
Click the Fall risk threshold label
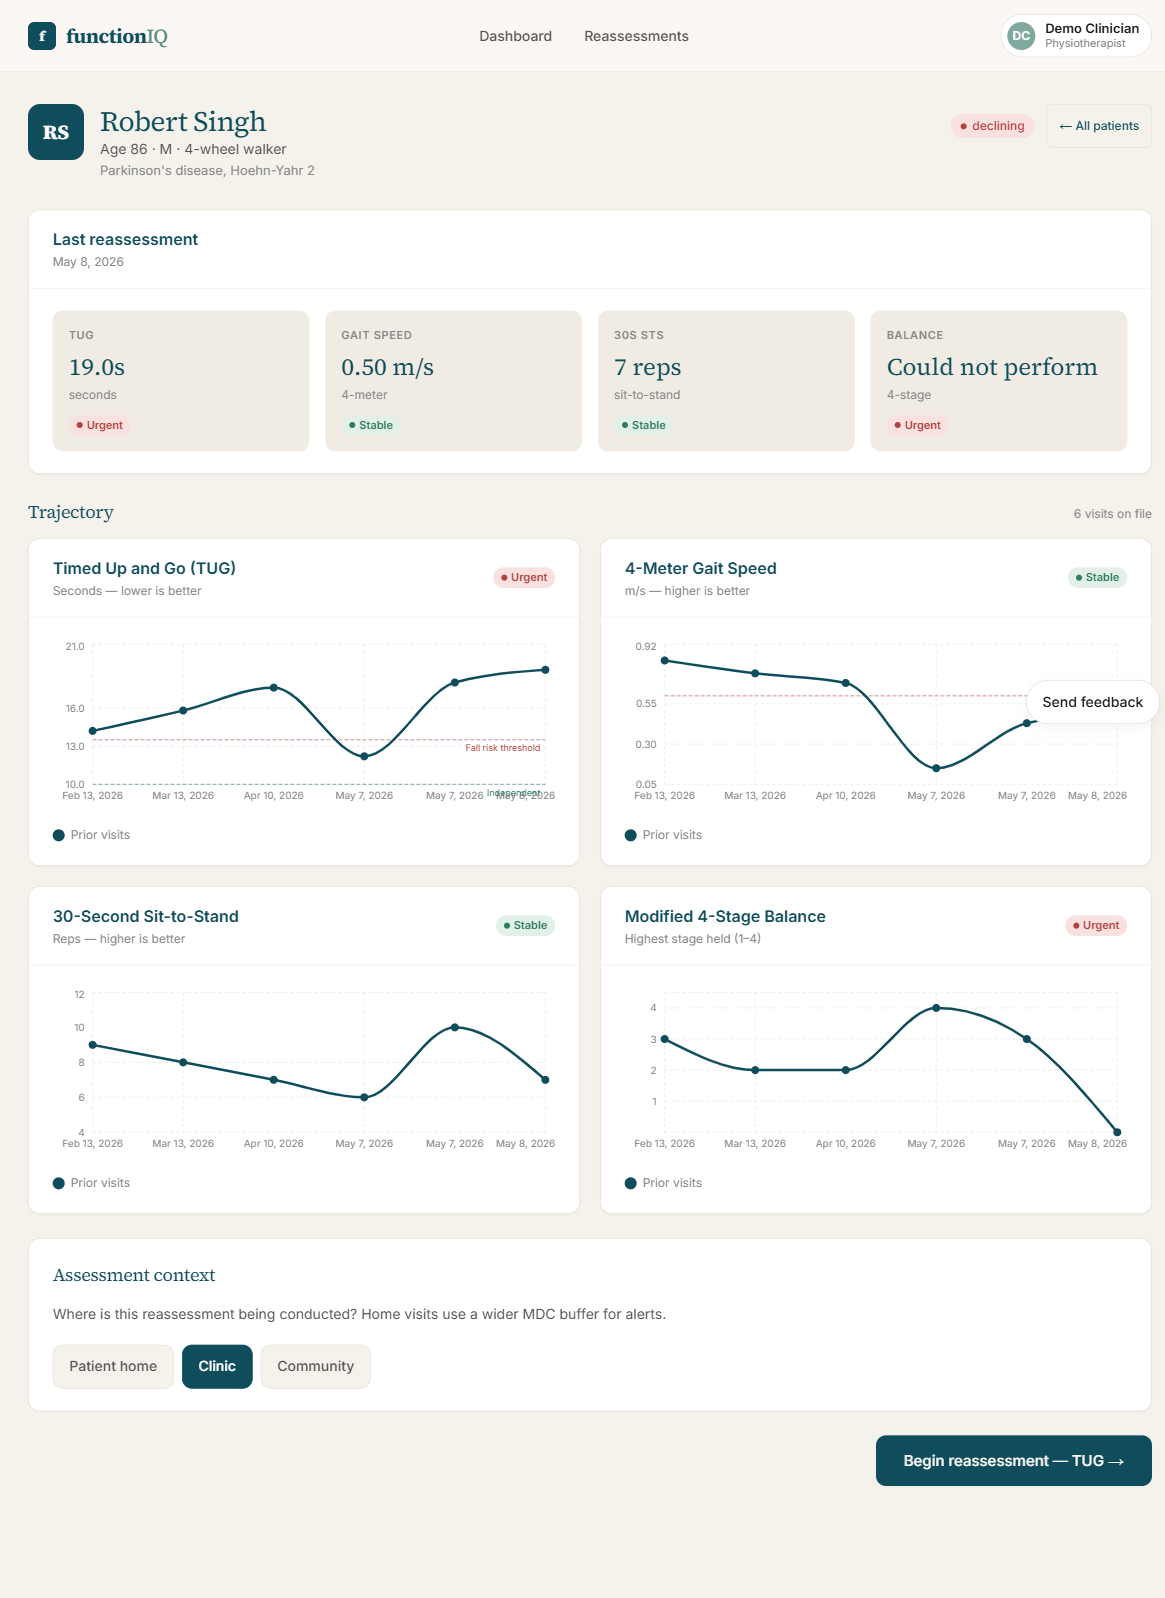coord(502,748)
